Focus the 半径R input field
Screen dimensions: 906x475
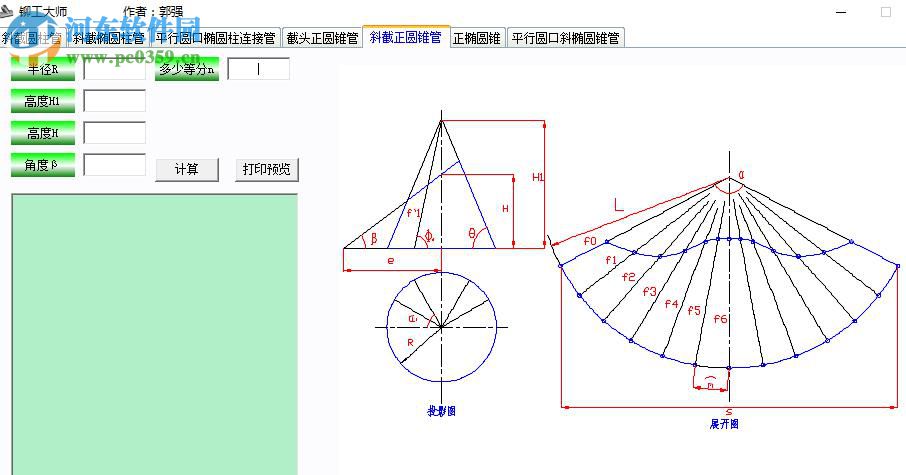(x=114, y=69)
